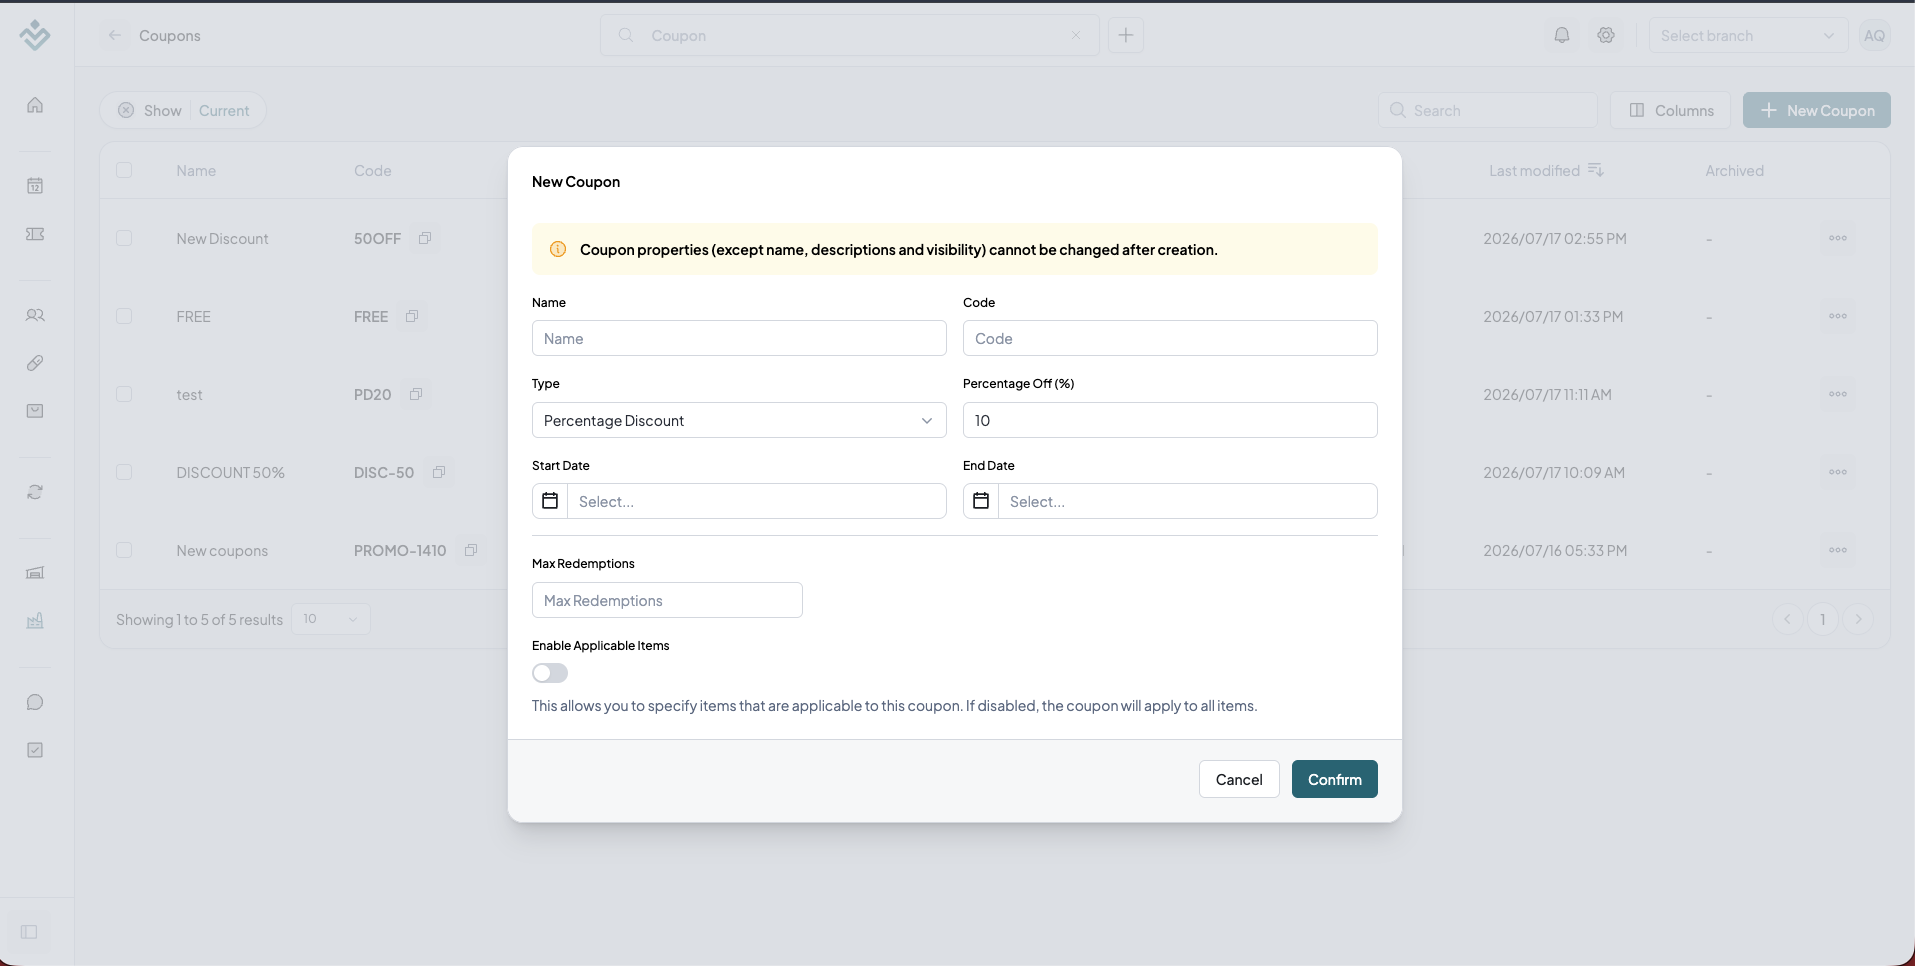Open the AQ user avatar
The image size is (1915, 966).
click(x=1875, y=35)
